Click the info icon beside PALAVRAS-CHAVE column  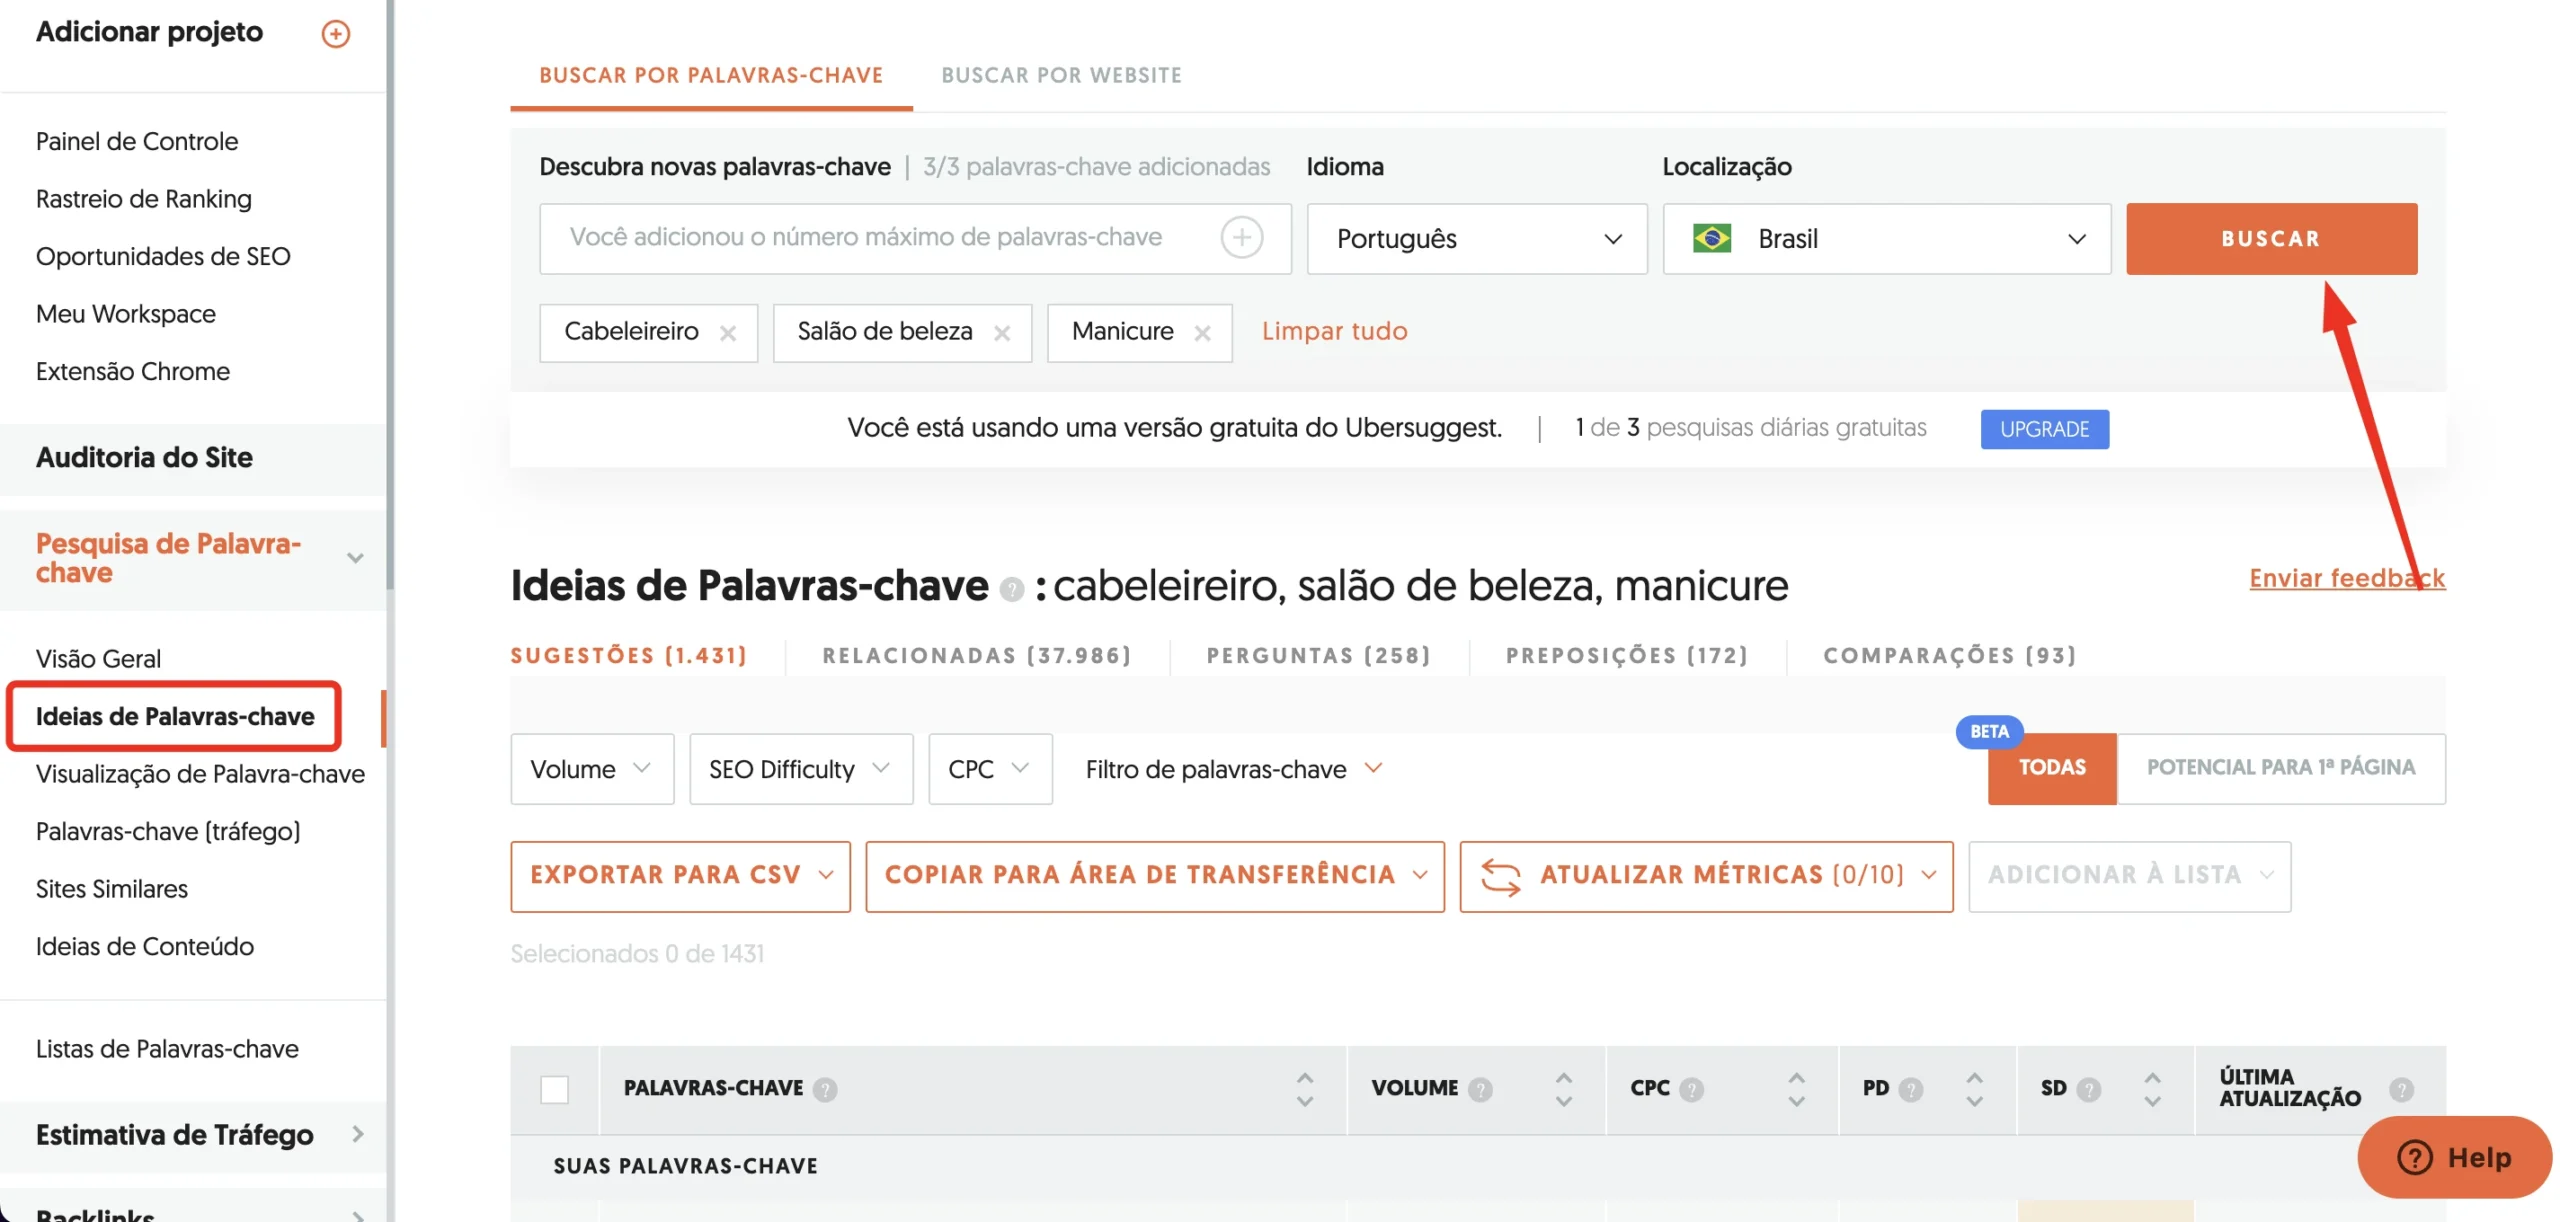824,1089
